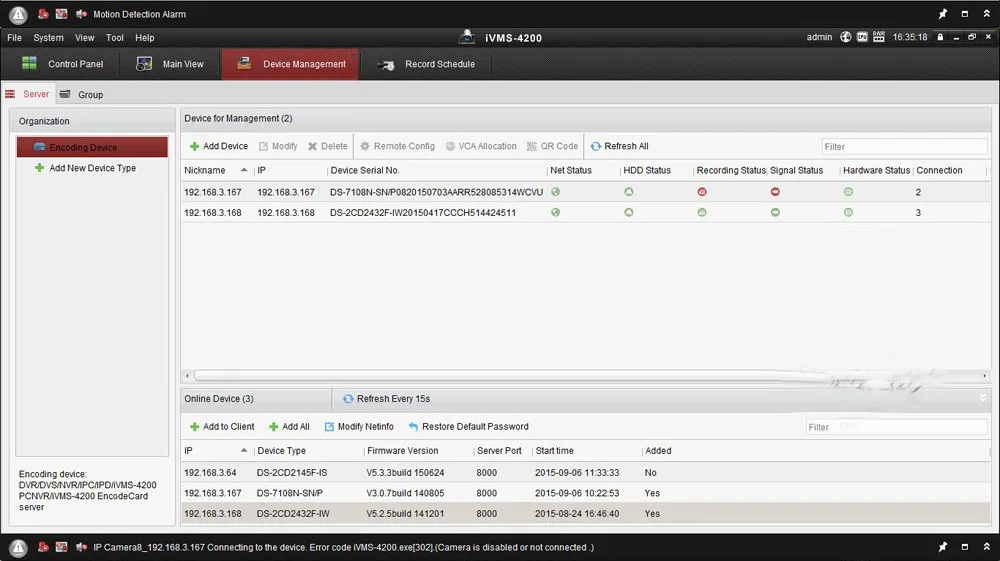Open the System menu
Screen dimensions: 1000x561
coord(48,38)
